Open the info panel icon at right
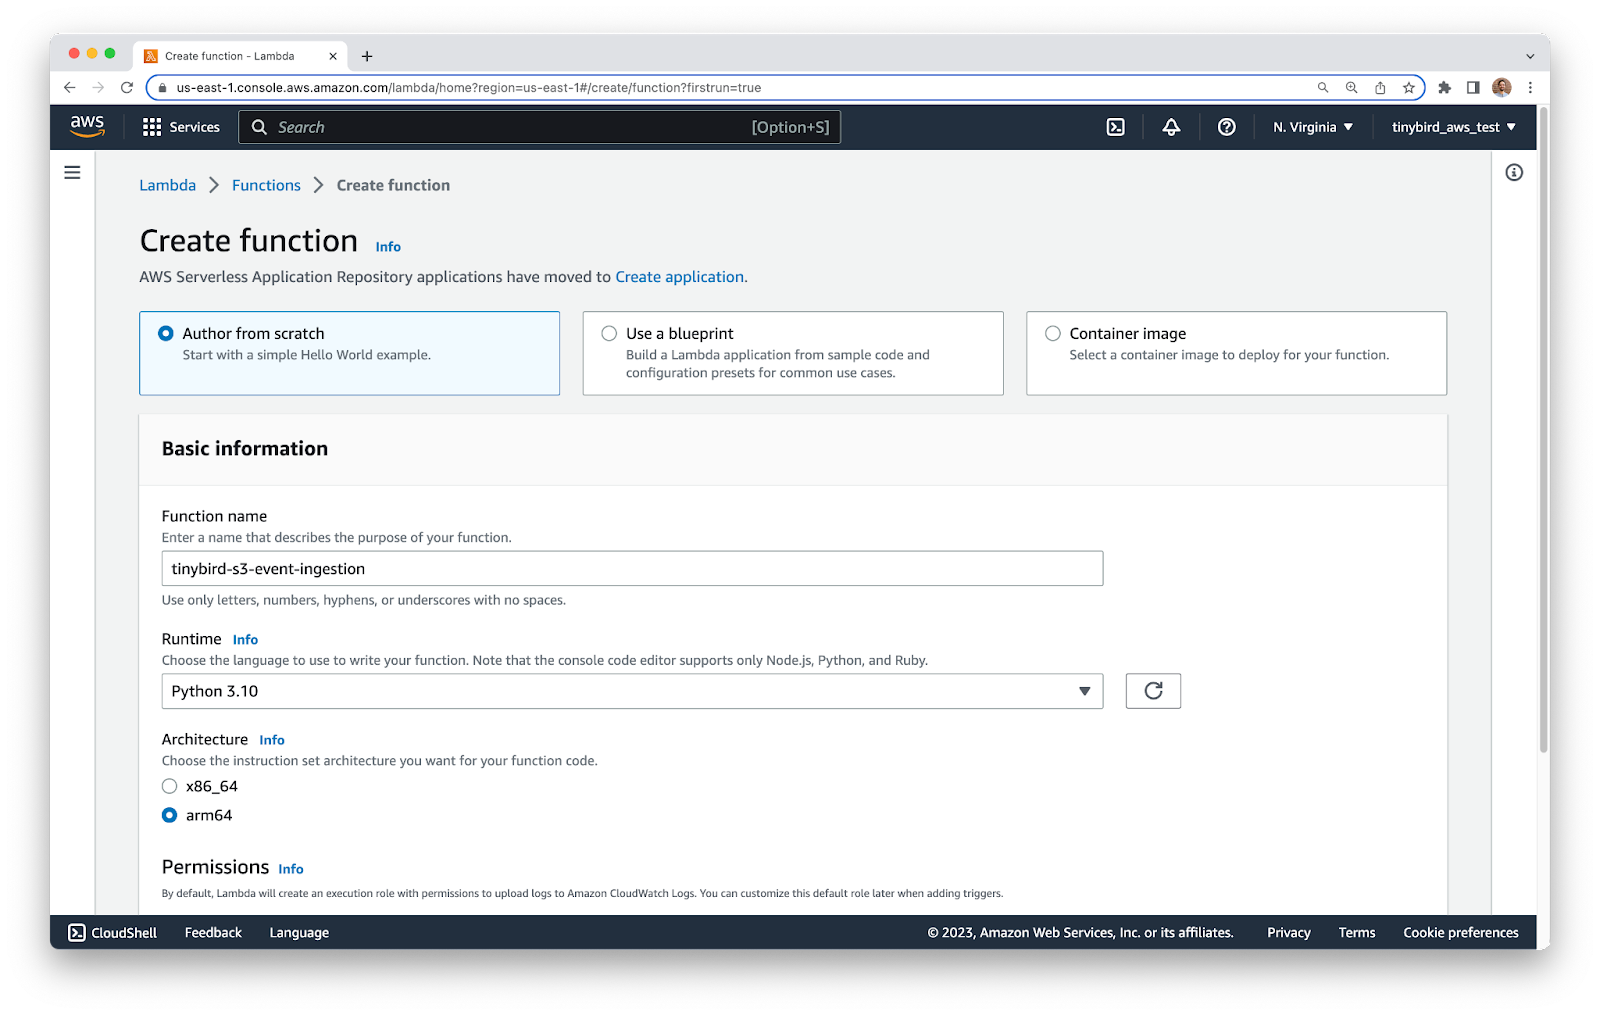The height and width of the screenshot is (1015, 1600). (1514, 173)
